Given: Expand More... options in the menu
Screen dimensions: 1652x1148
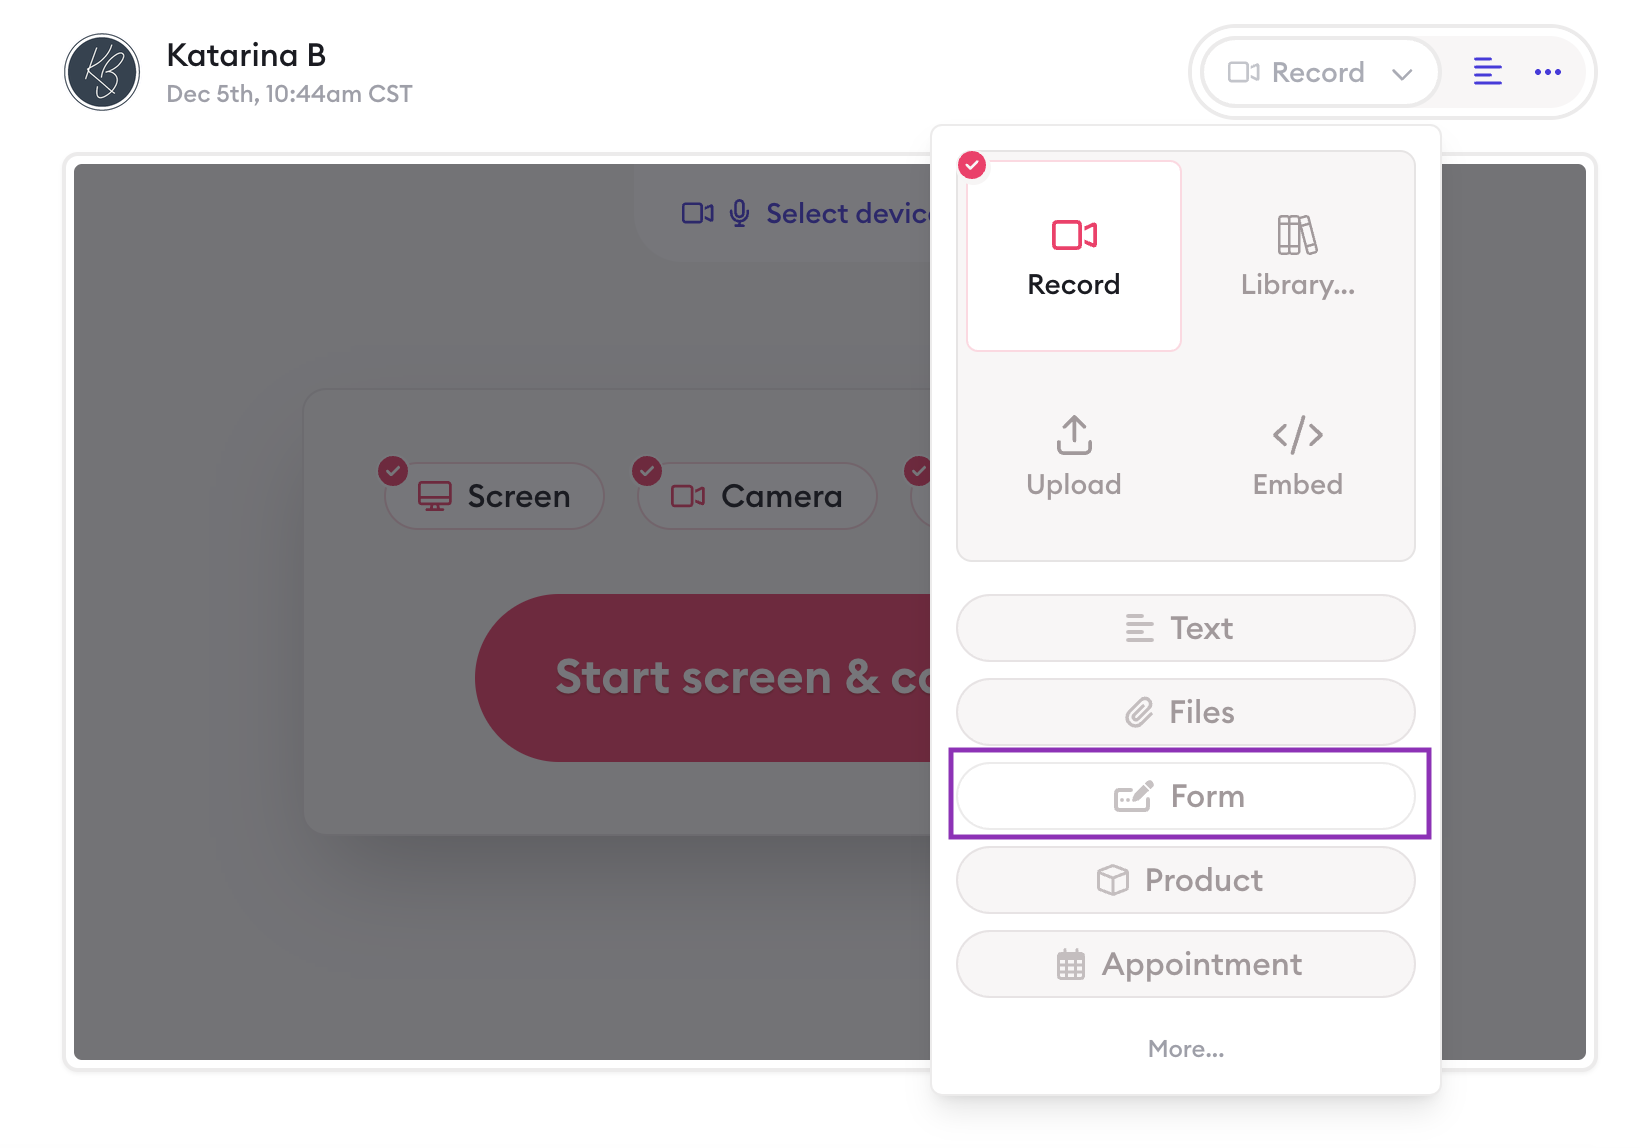Looking at the screenshot, I should 1185,1049.
